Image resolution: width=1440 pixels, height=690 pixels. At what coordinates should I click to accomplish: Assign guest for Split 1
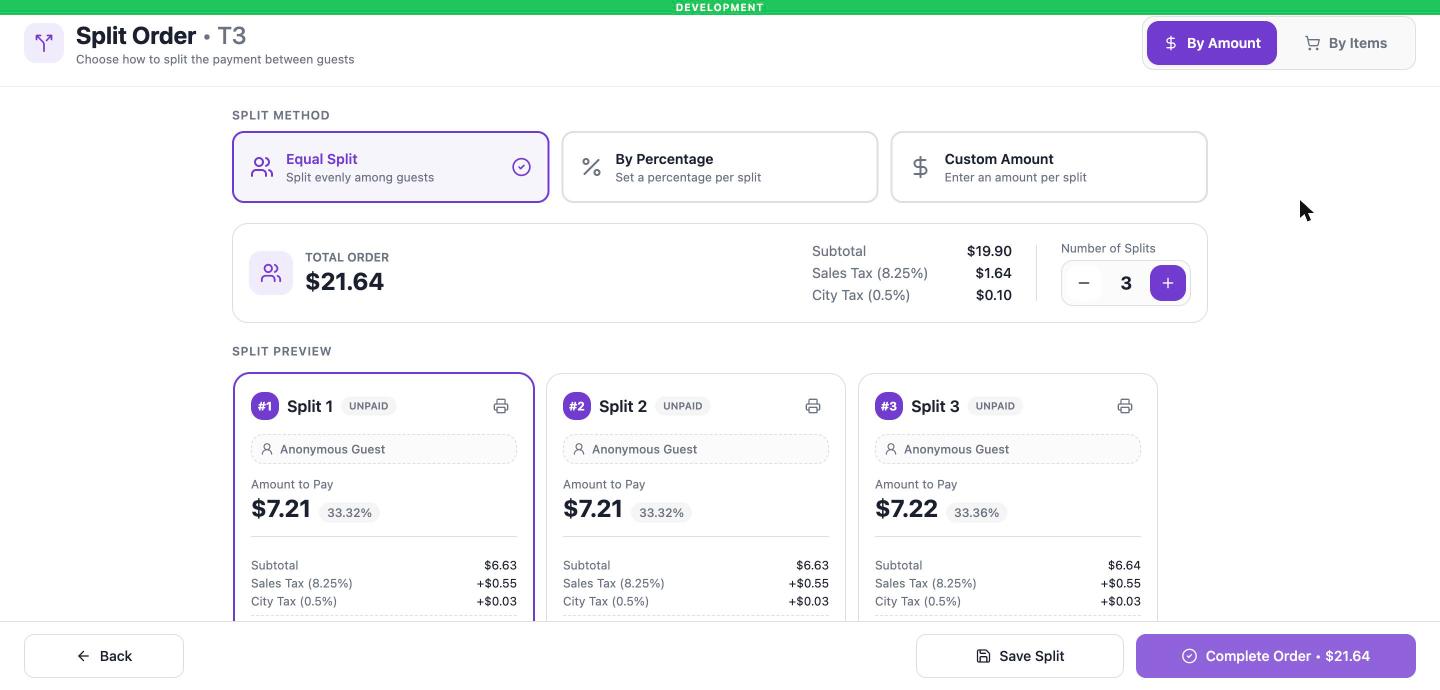click(x=384, y=449)
